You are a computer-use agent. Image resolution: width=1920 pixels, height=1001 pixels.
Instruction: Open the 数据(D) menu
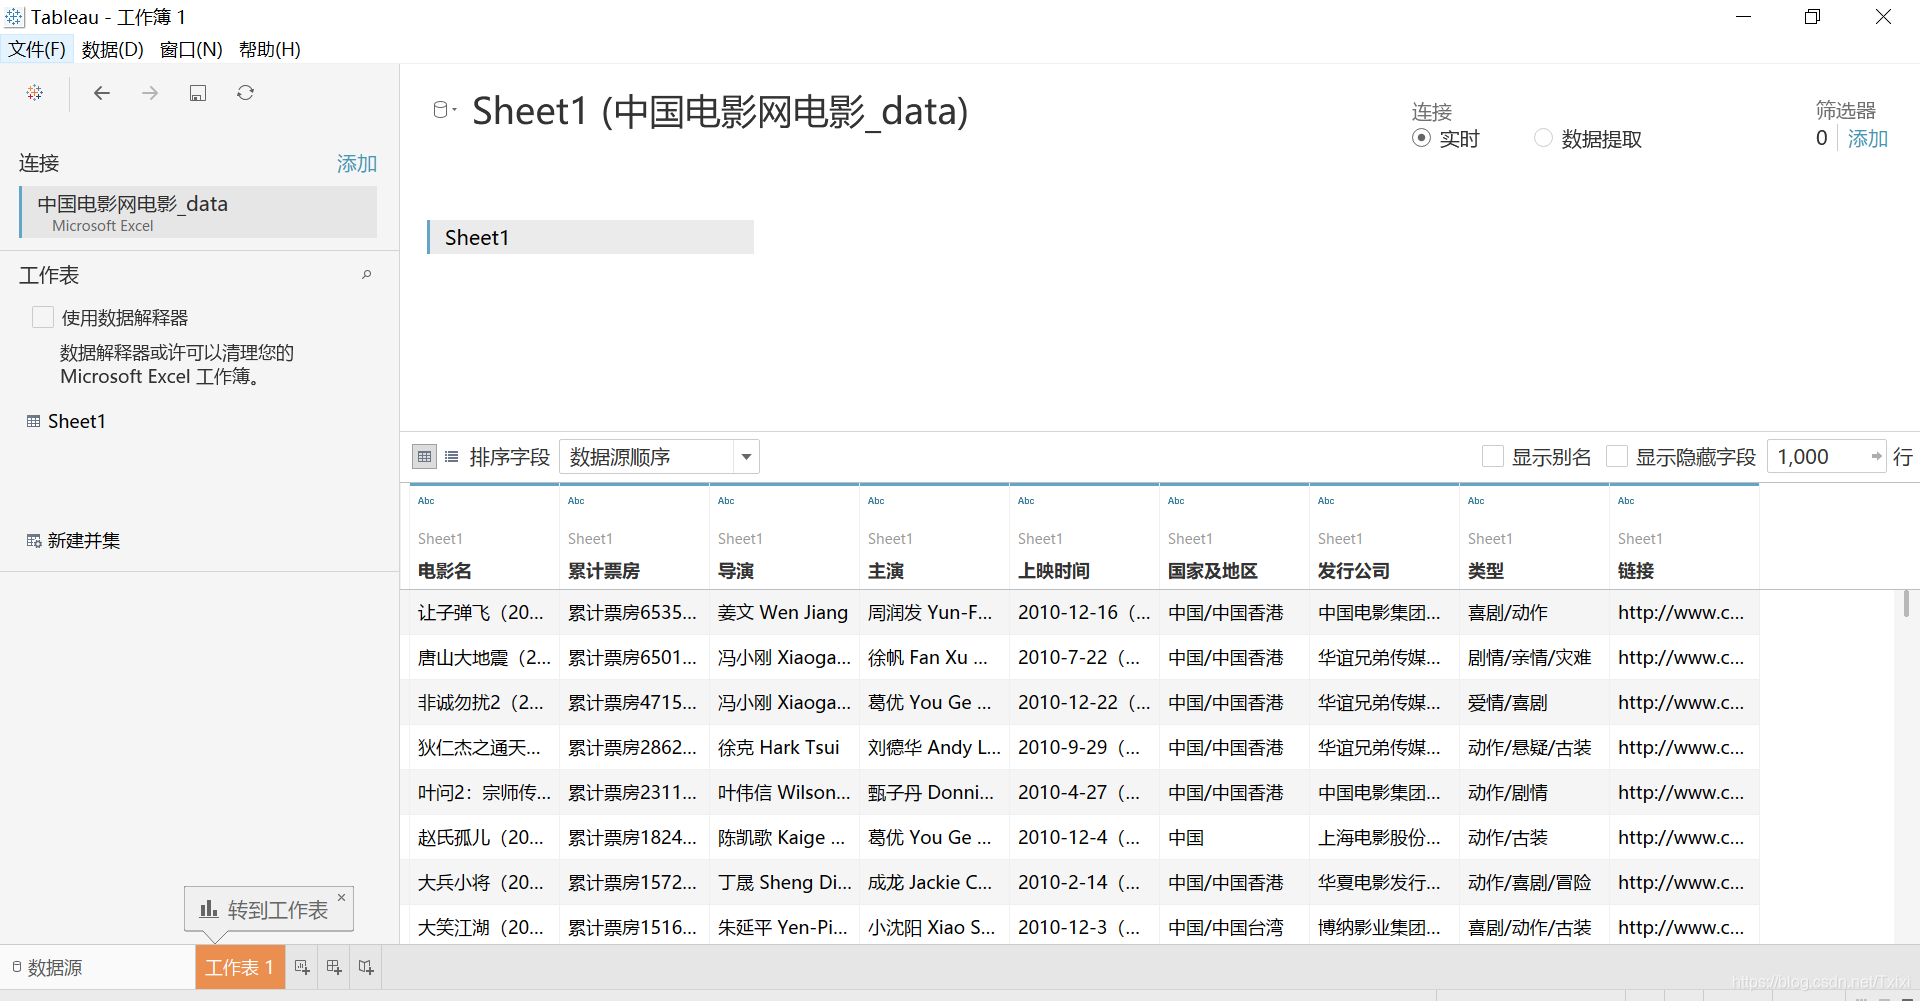click(112, 49)
